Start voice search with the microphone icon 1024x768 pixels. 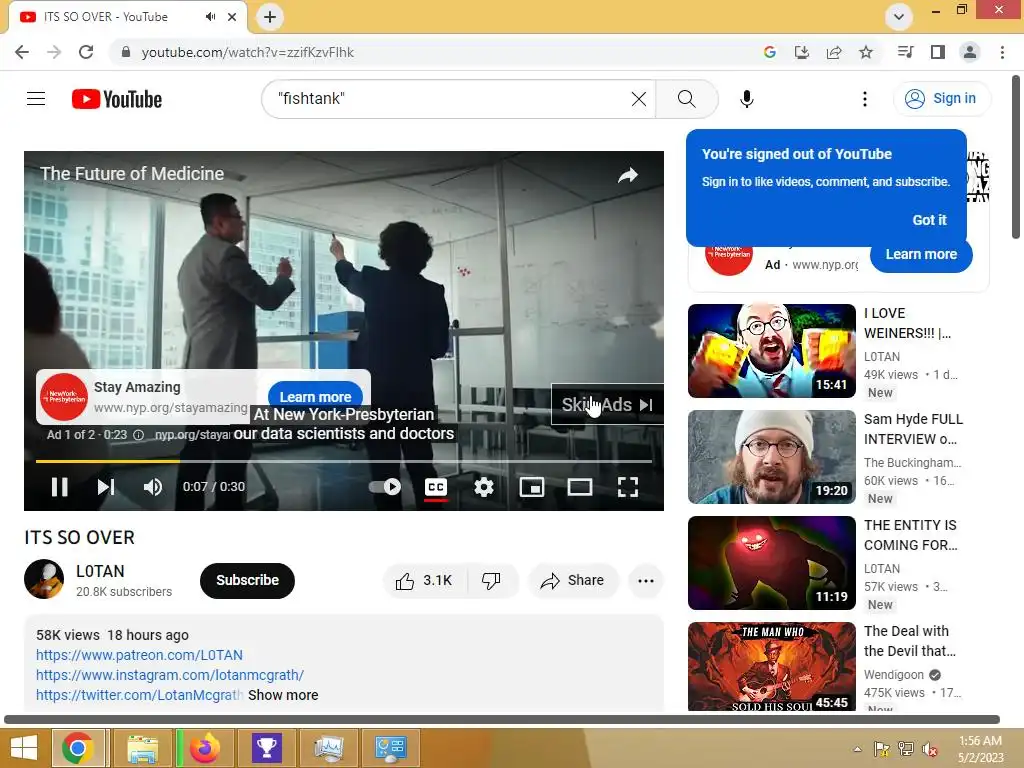point(746,99)
